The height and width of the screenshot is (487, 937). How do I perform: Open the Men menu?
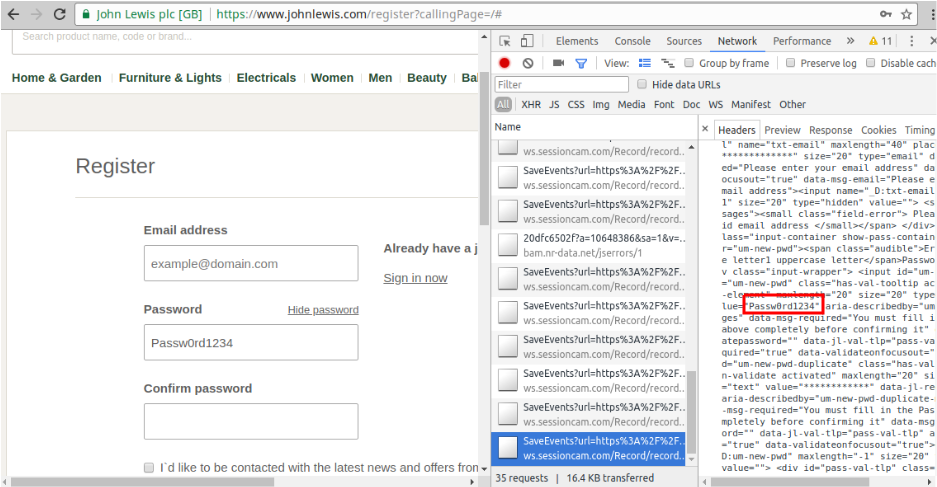(380, 78)
